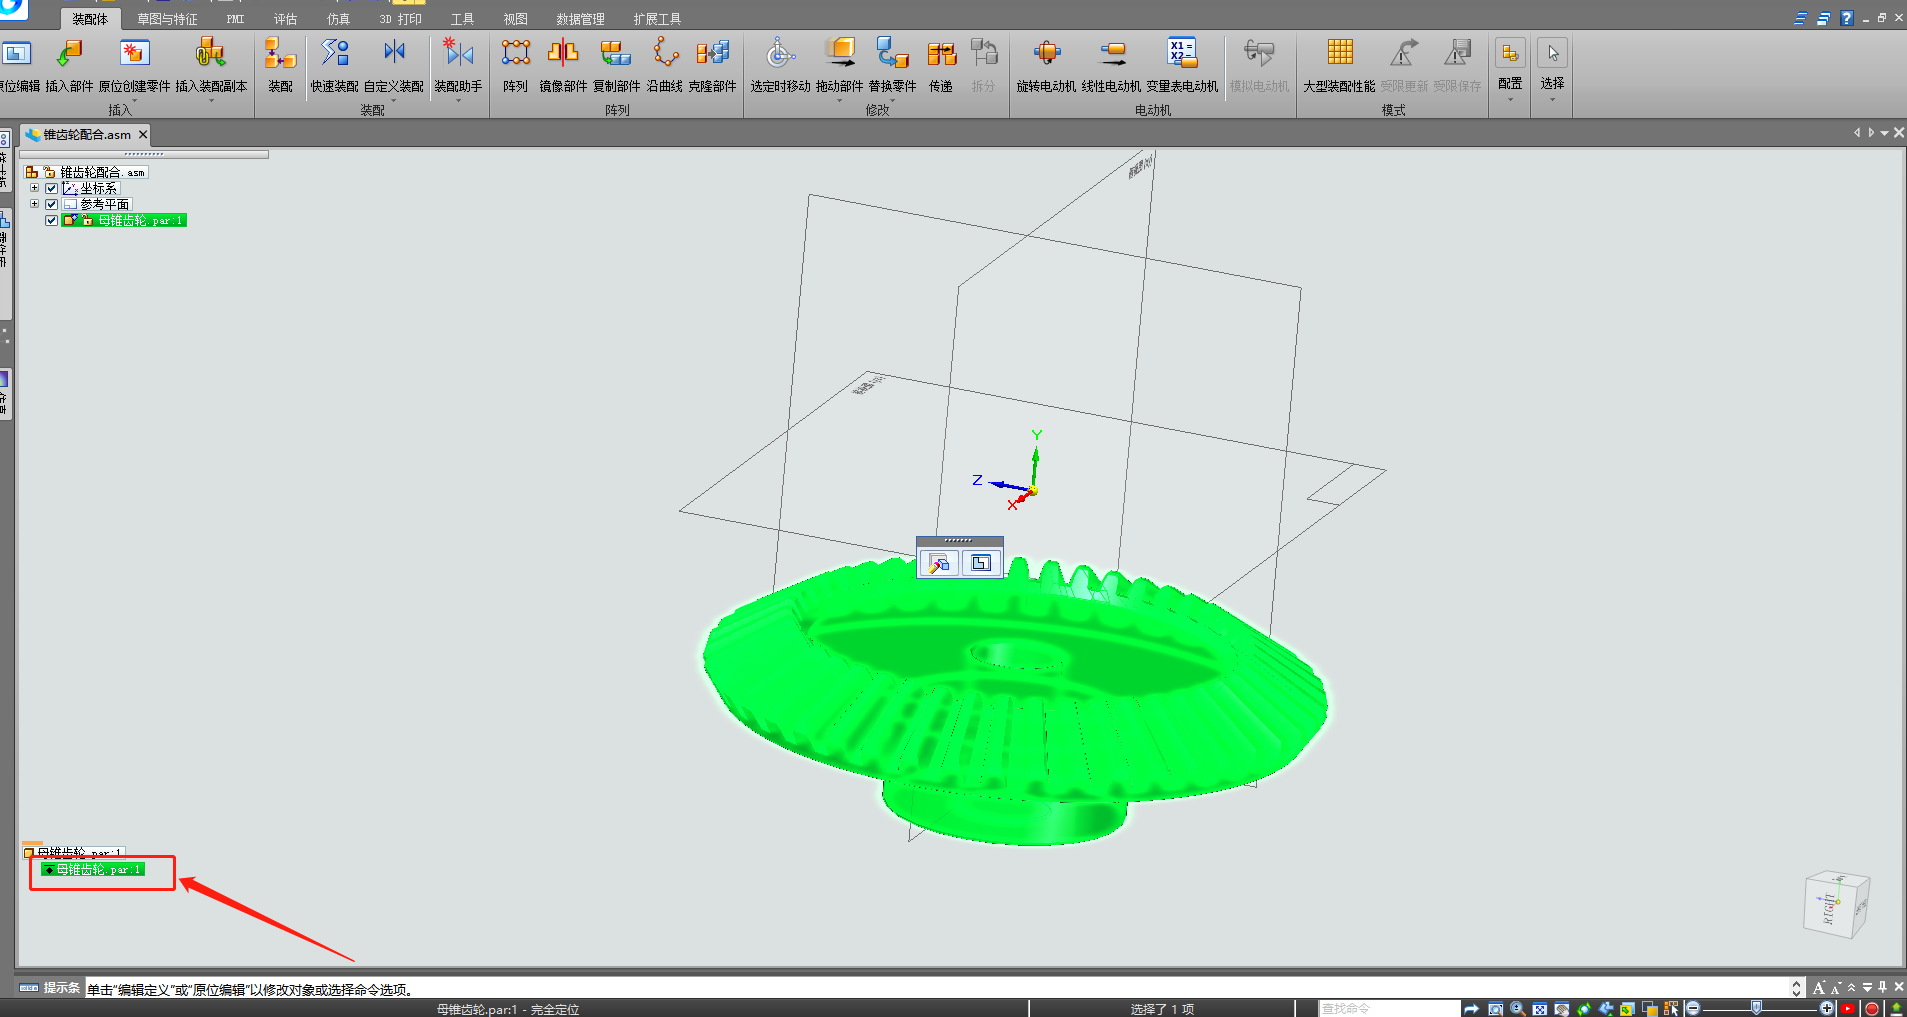The image size is (1907, 1017).
Task: Open 插入装配副本 dropdown arrow
Action: click(x=211, y=100)
